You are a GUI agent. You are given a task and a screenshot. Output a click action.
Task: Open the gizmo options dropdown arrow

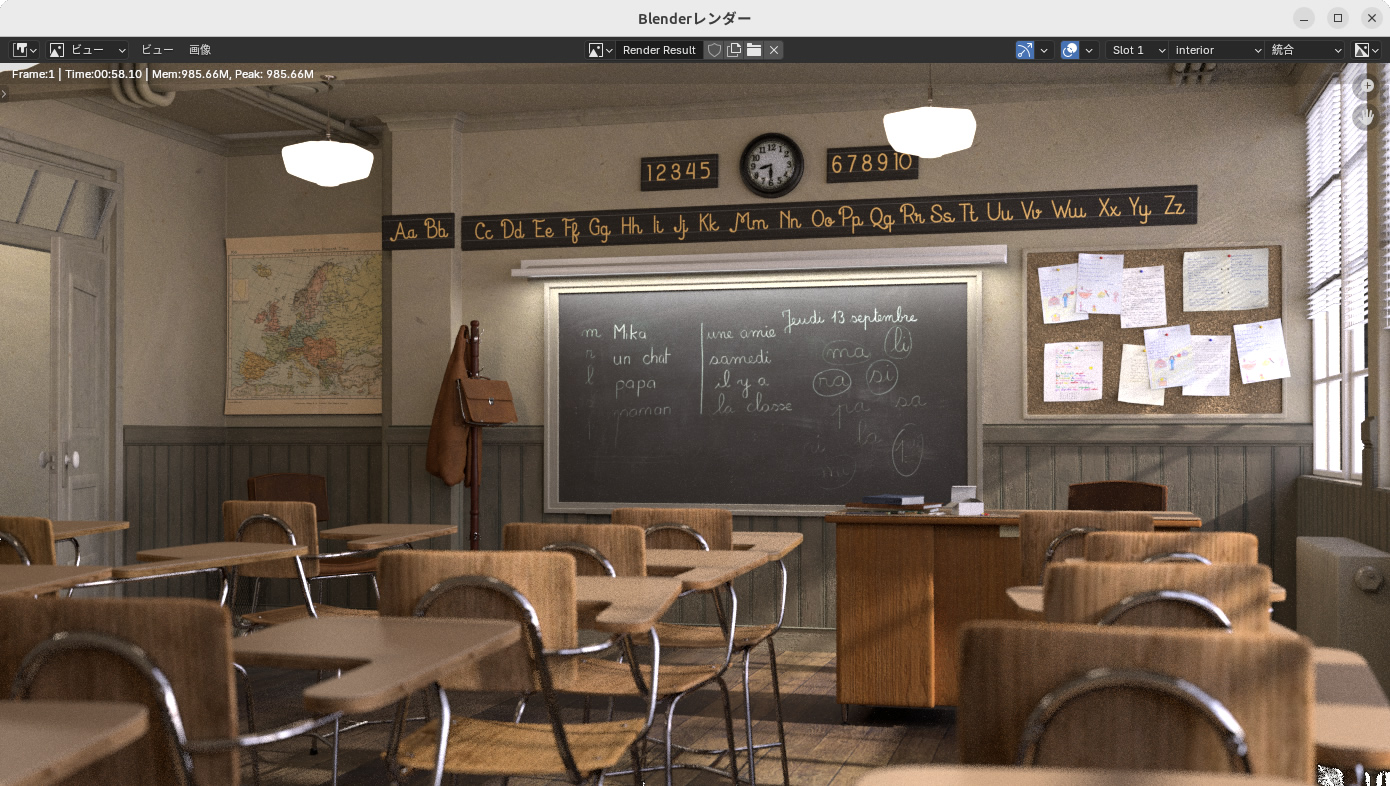(1045, 50)
